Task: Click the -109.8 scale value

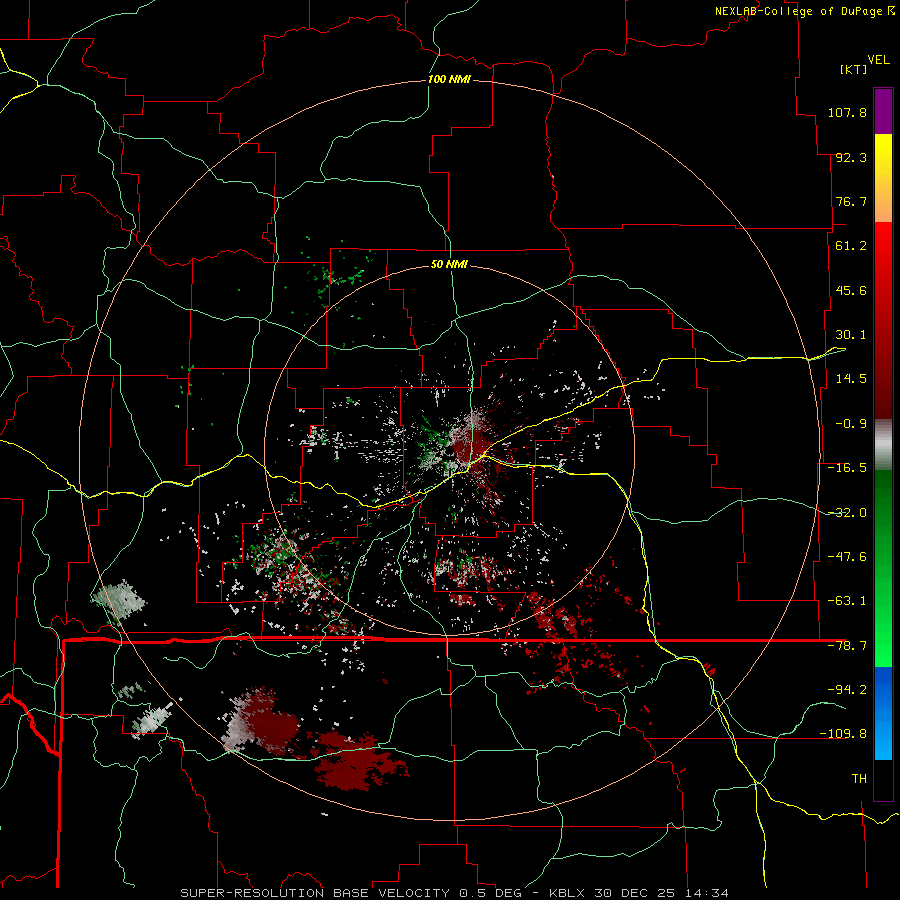Action: [x=843, y=734]
